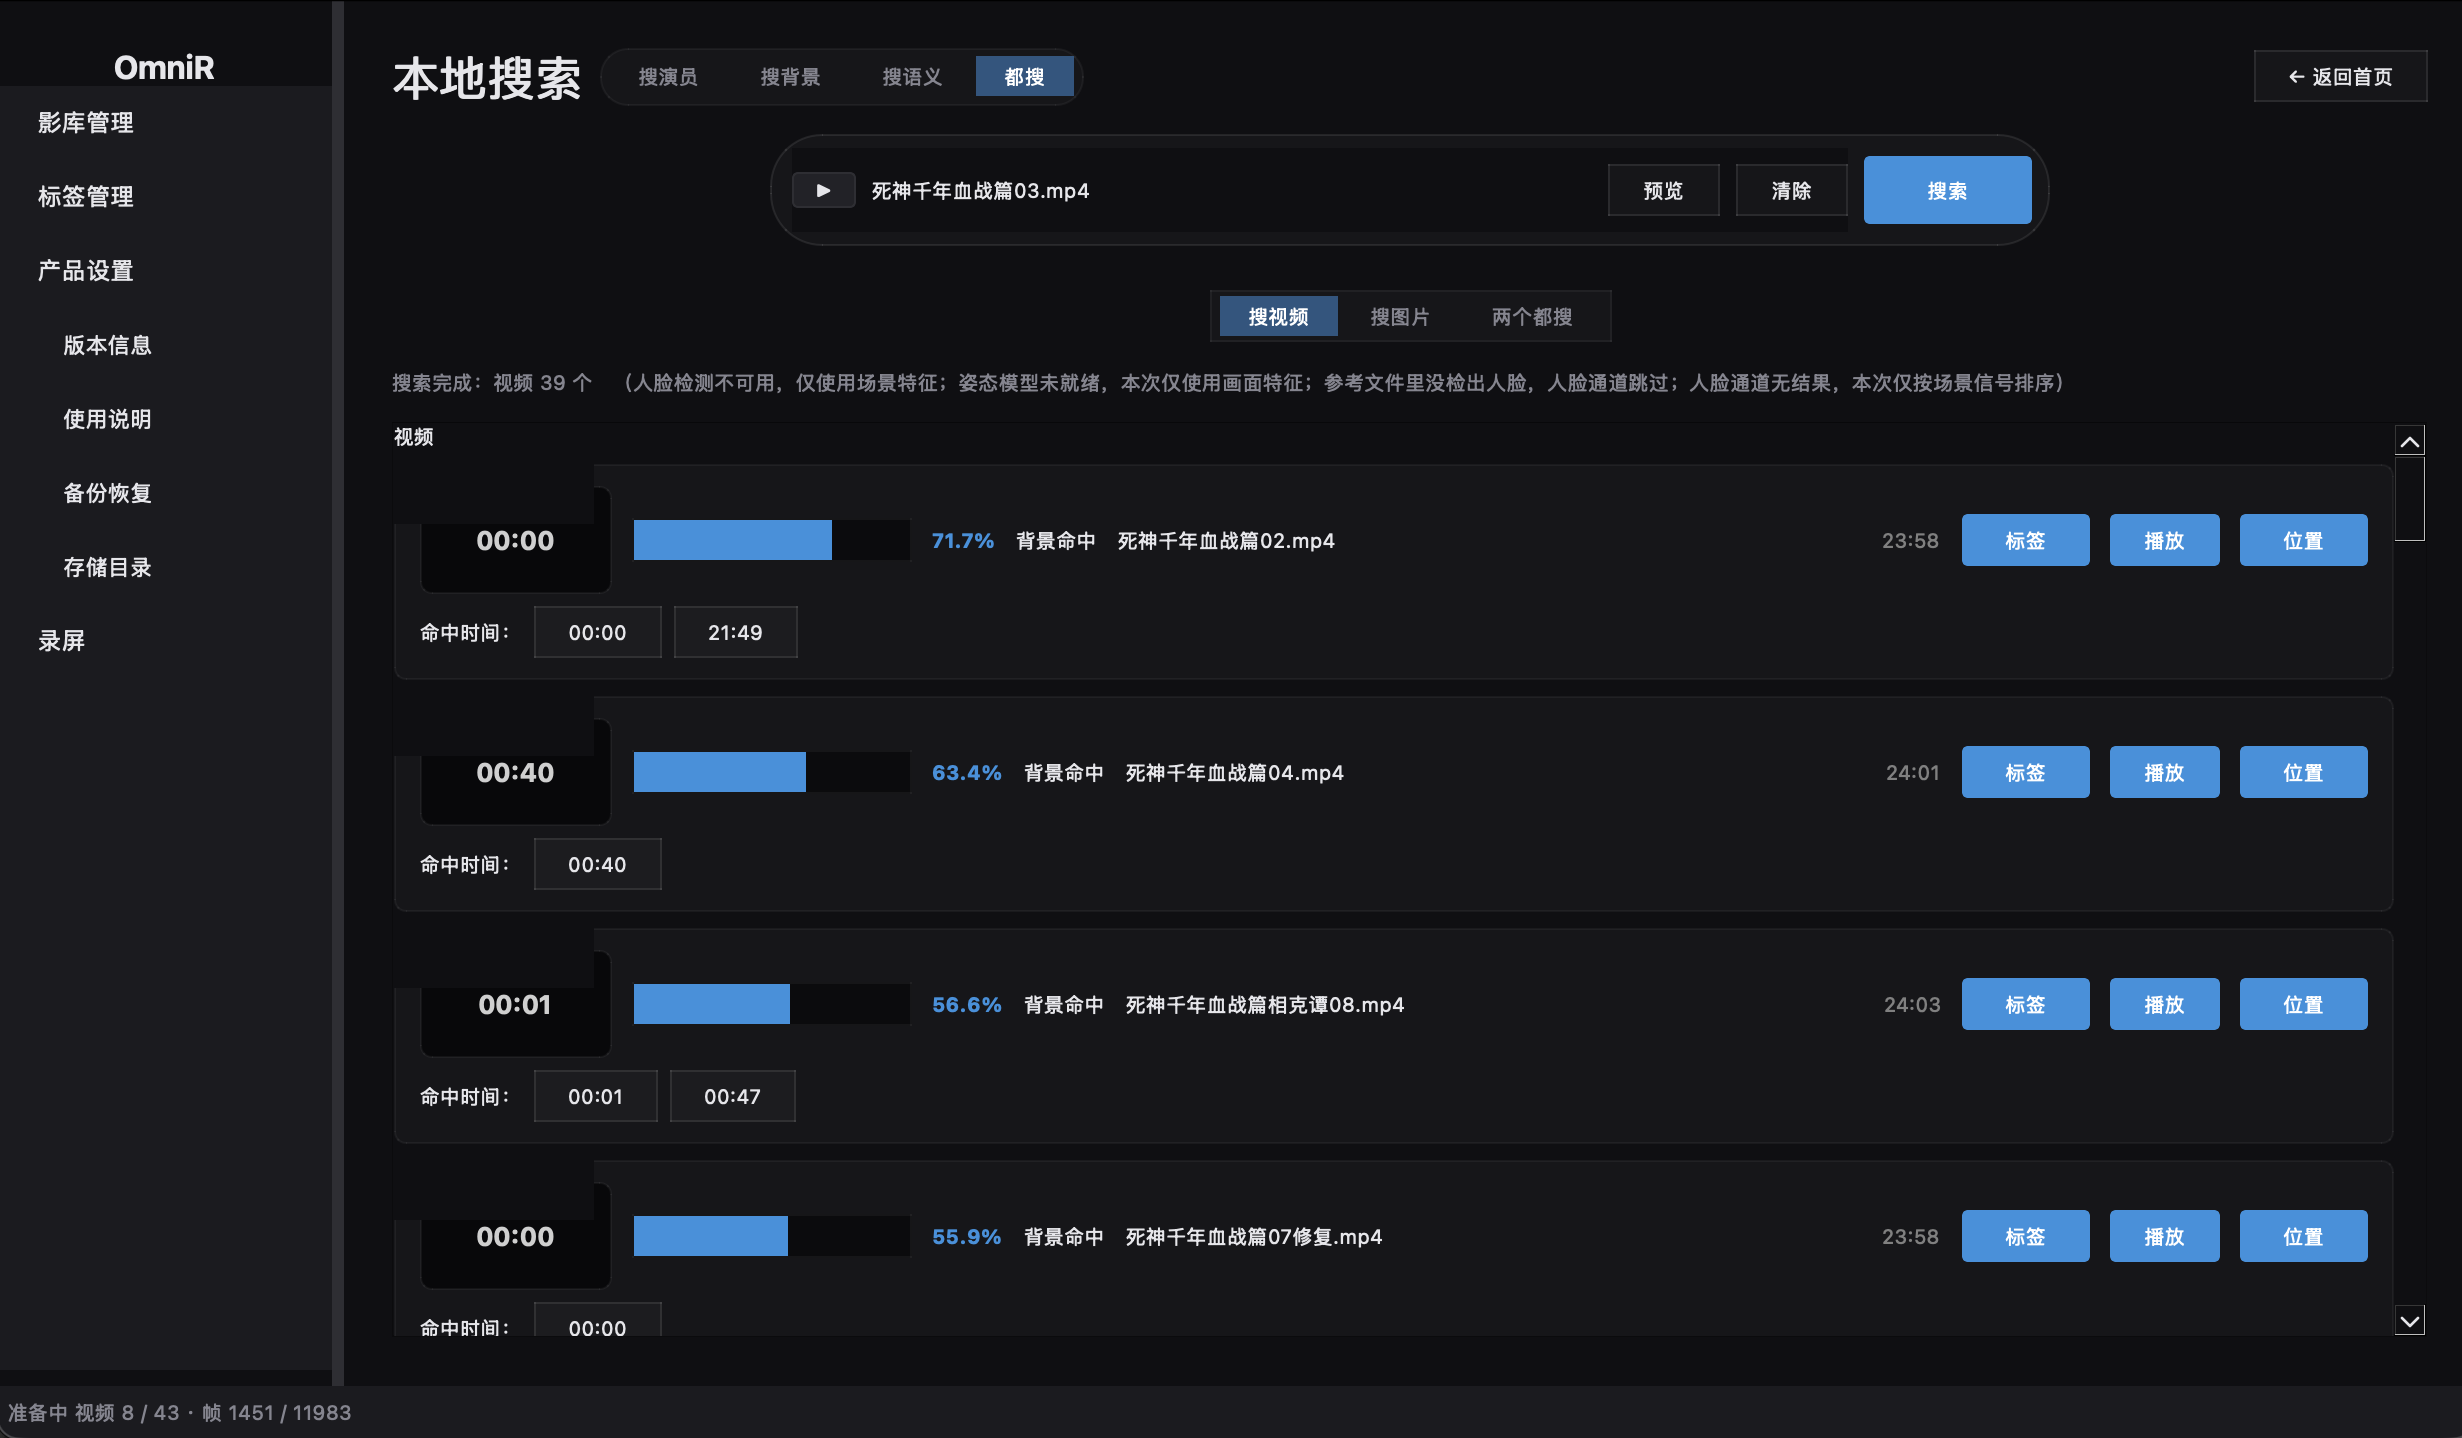Image resolution: width=2462 pixels, height=1438 pixels.
Task: Click the 清除 button
Action: (x=1792, y=190)
